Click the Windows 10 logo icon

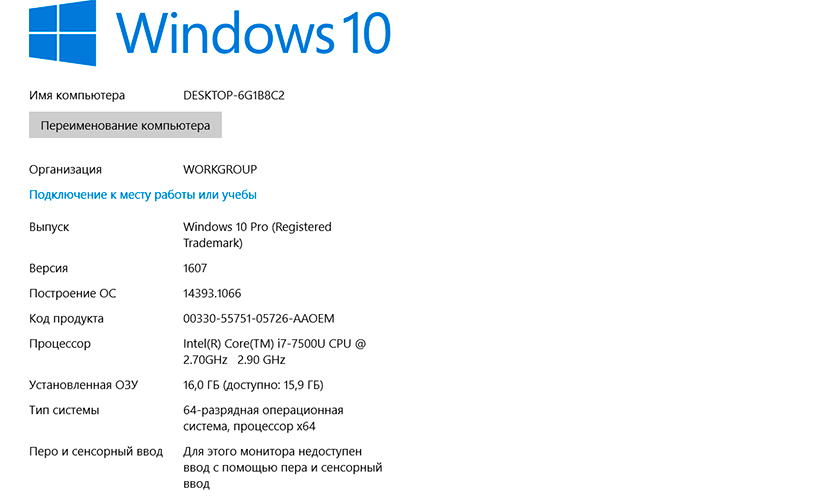(62, 32)
